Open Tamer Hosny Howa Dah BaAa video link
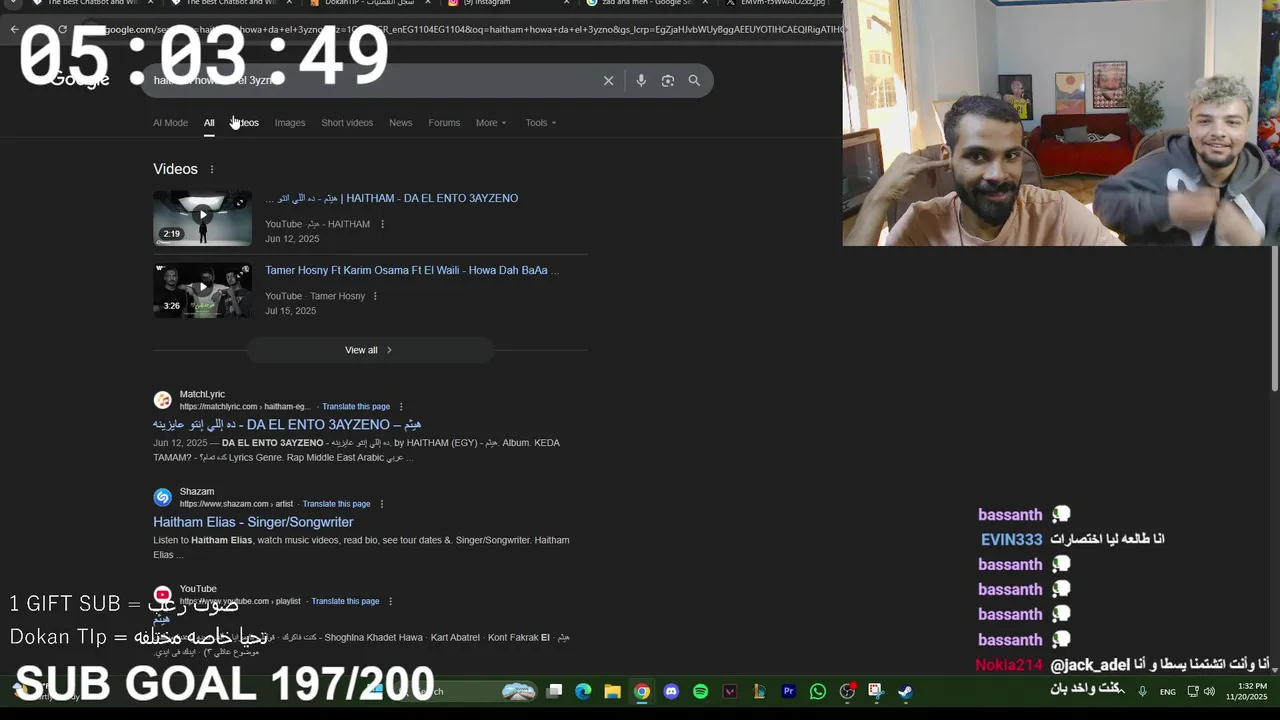The height and width of the screenshot is (720, 1280). pyautogui.click(x=412, y=270)
